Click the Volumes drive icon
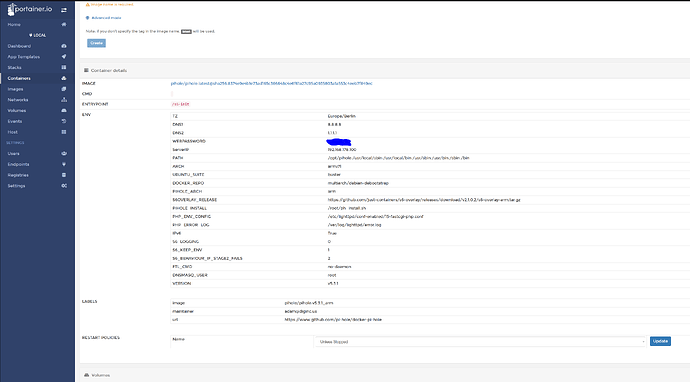Screen dimensions: 690x382 point(64,110)
